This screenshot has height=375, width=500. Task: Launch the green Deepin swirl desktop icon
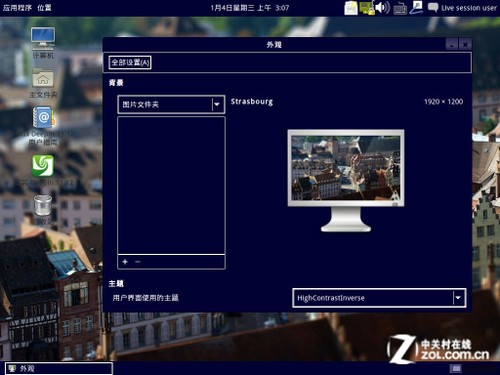point(43,165)
